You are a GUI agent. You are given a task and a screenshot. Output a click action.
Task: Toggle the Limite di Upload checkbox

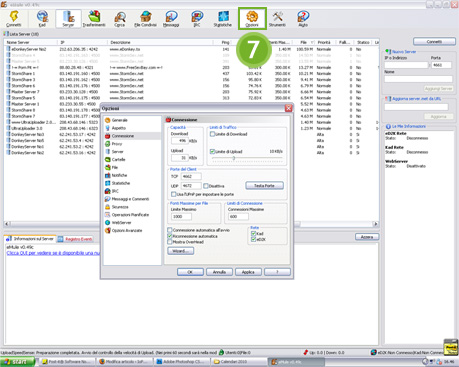pos(212,151)
